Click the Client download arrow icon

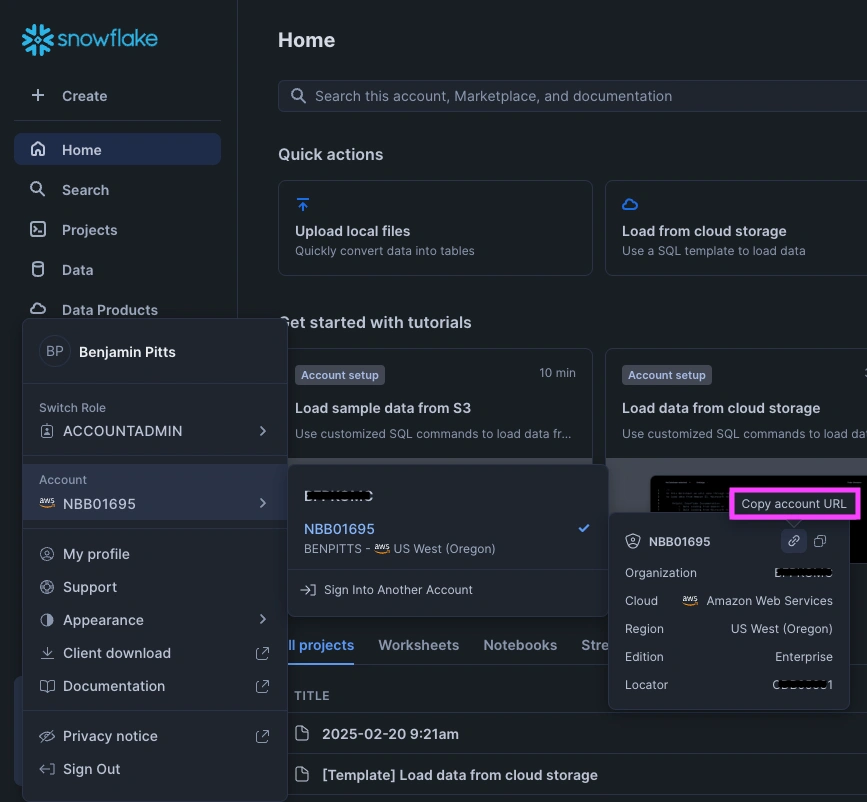pos(47,653)
